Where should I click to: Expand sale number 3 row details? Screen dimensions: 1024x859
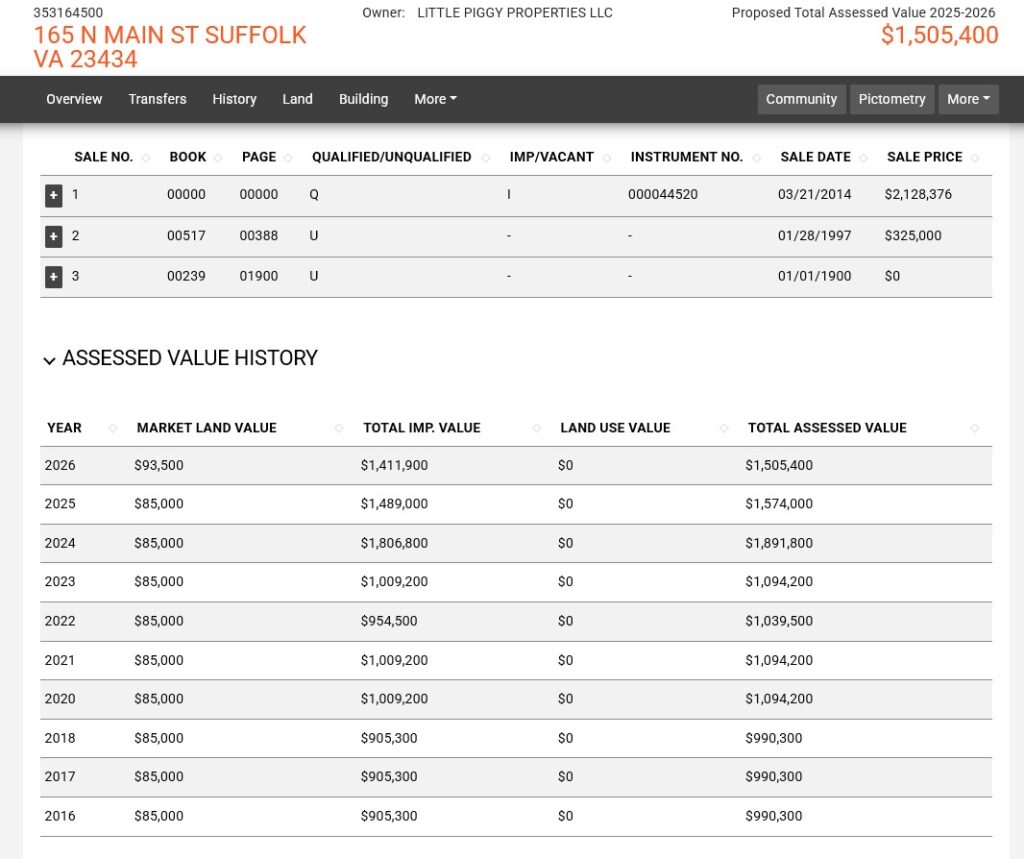(x=54, y=277)
